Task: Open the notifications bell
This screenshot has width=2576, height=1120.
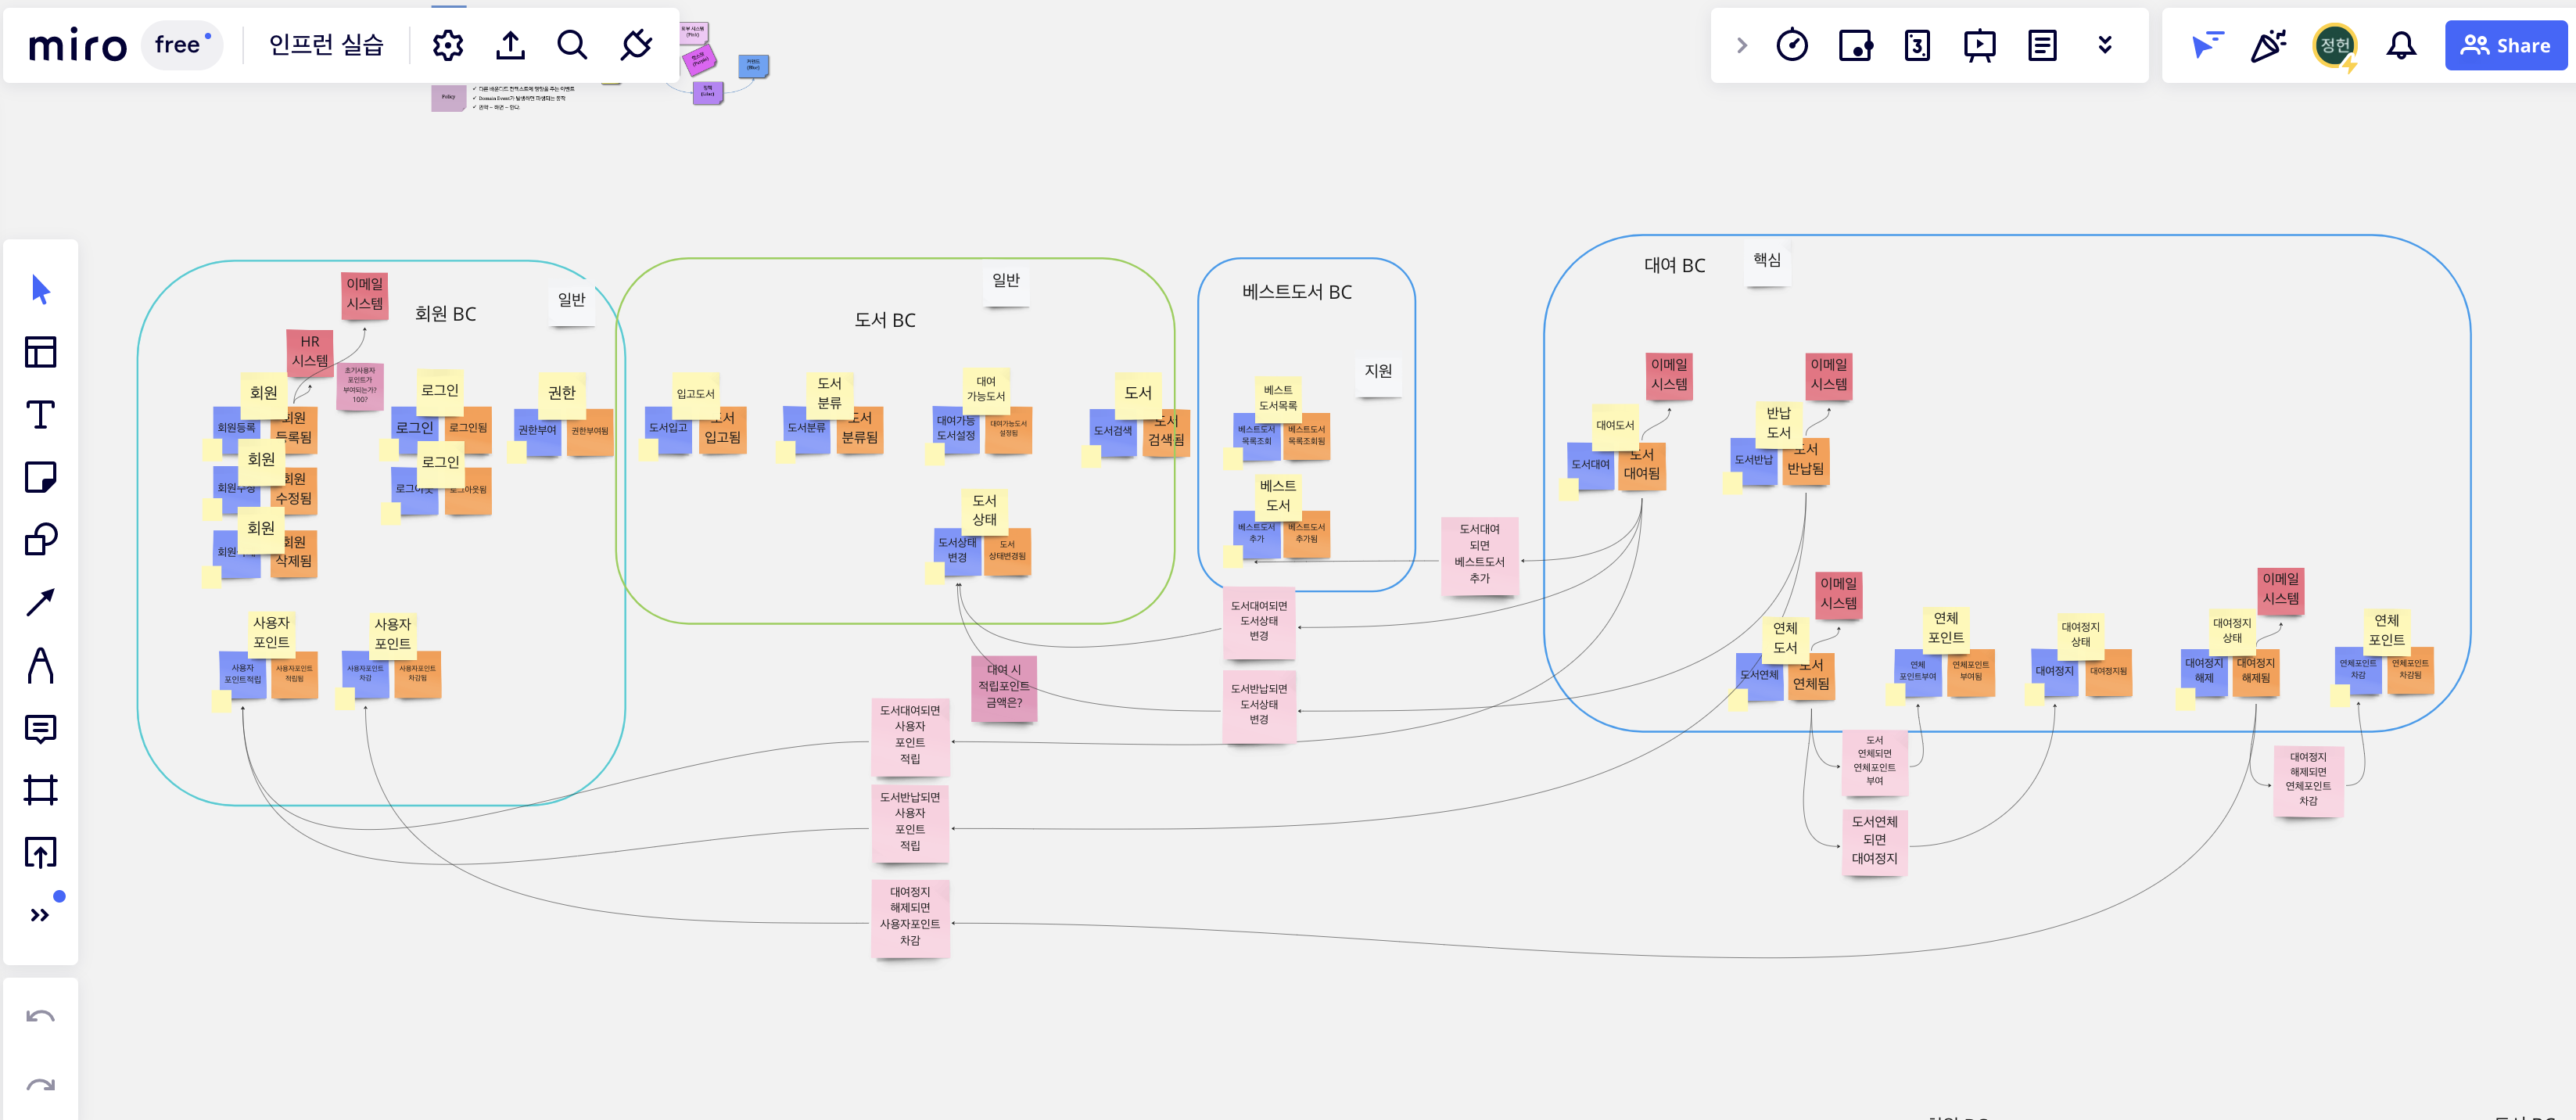Action: click(2401, 45)
